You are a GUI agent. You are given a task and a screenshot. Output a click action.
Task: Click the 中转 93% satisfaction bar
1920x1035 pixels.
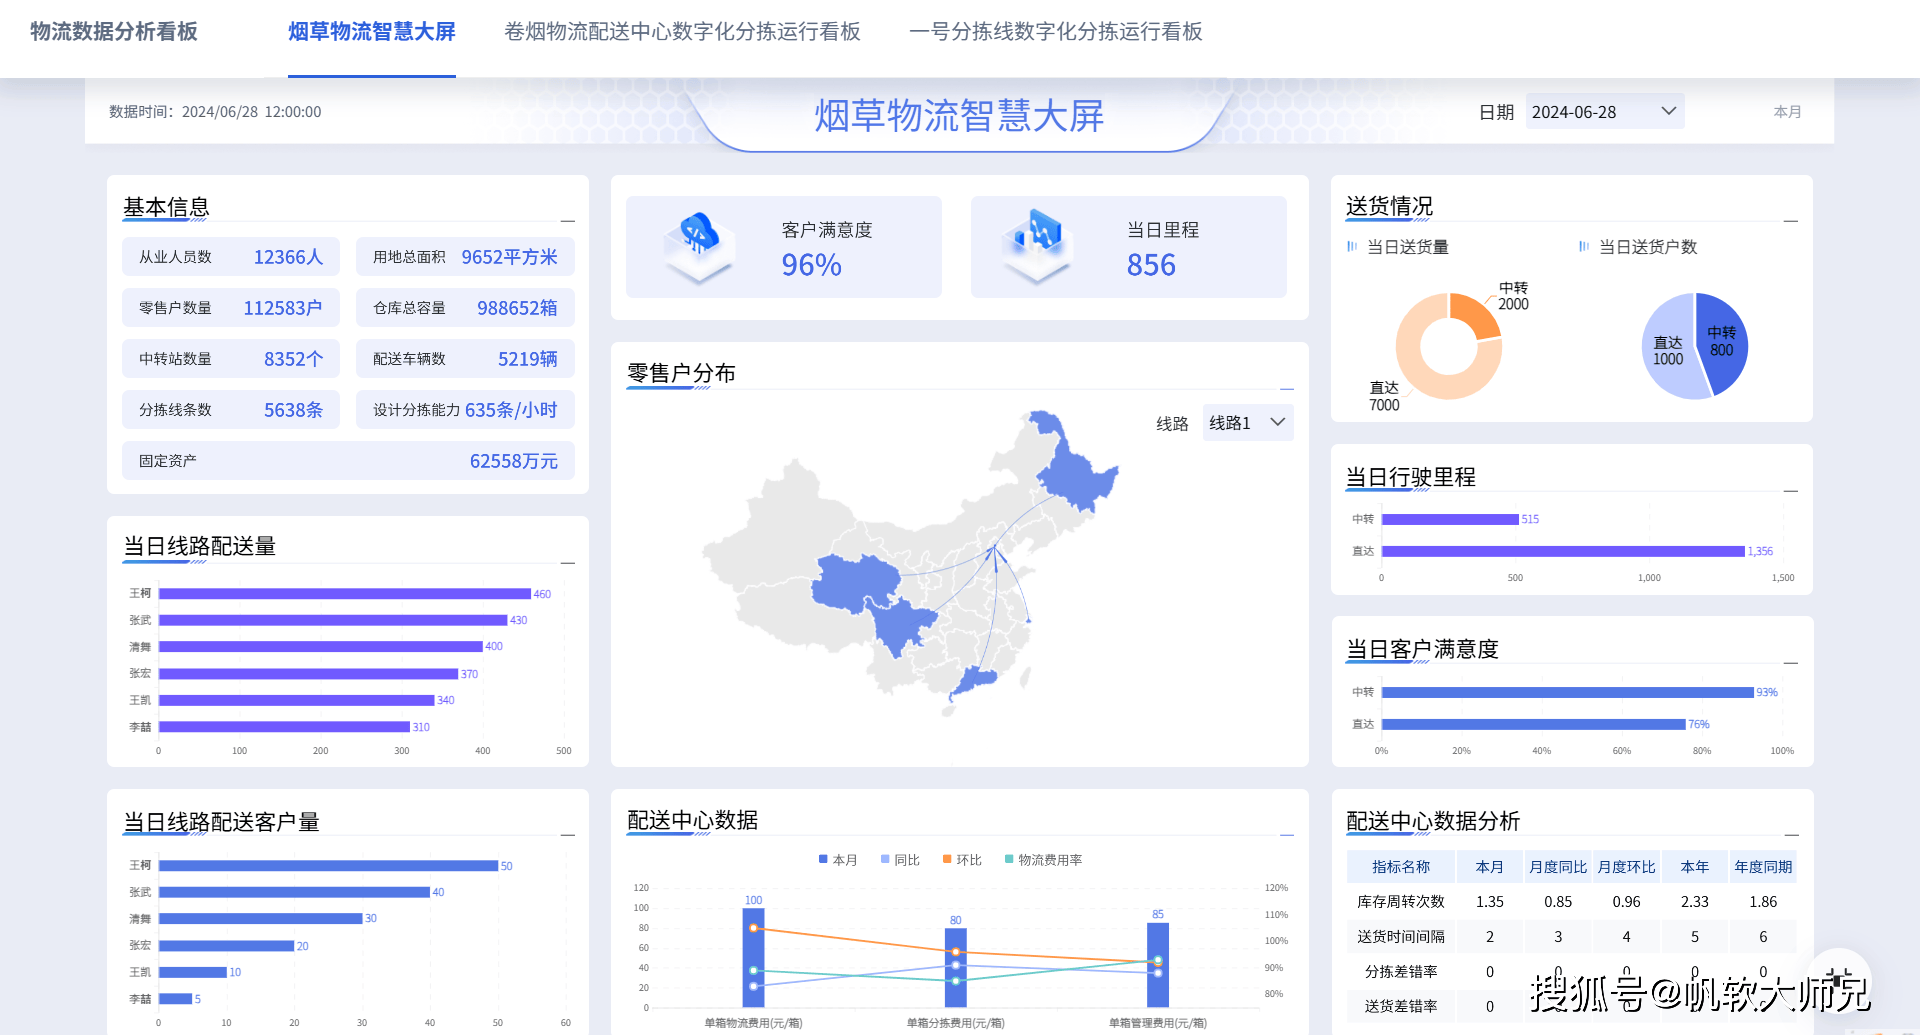tap(1568, 692)
